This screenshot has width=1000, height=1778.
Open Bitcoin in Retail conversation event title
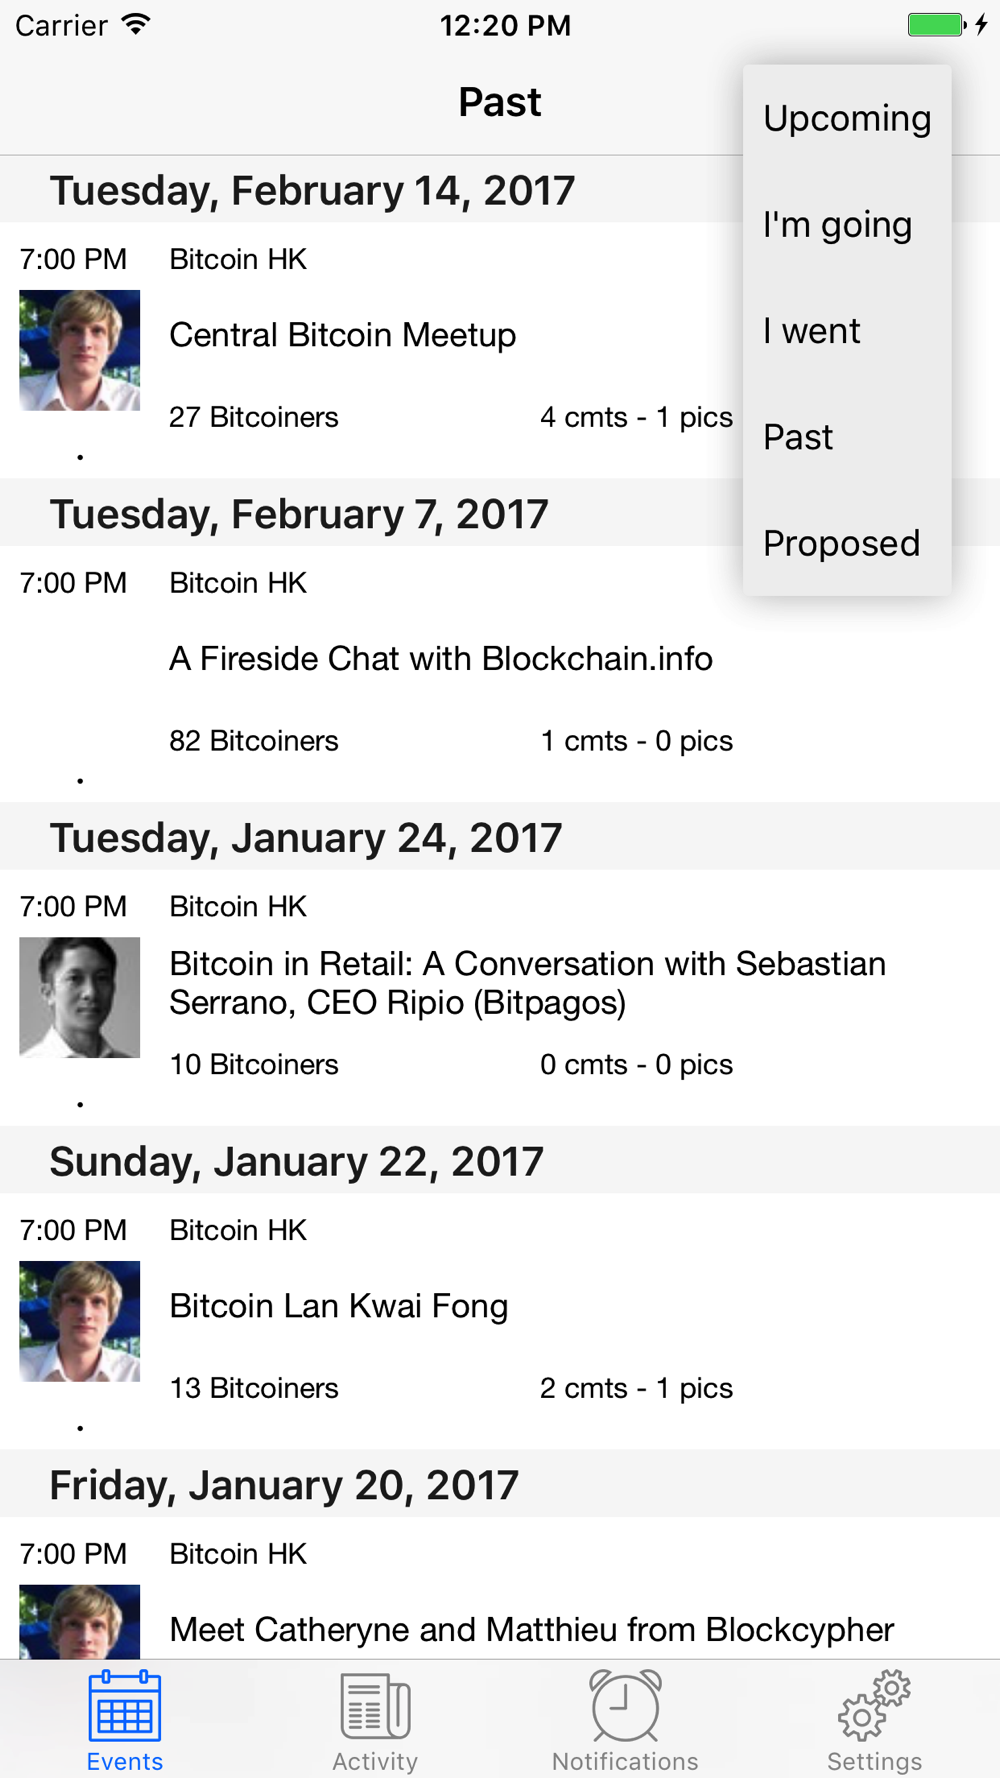click(x=527, y=983)
